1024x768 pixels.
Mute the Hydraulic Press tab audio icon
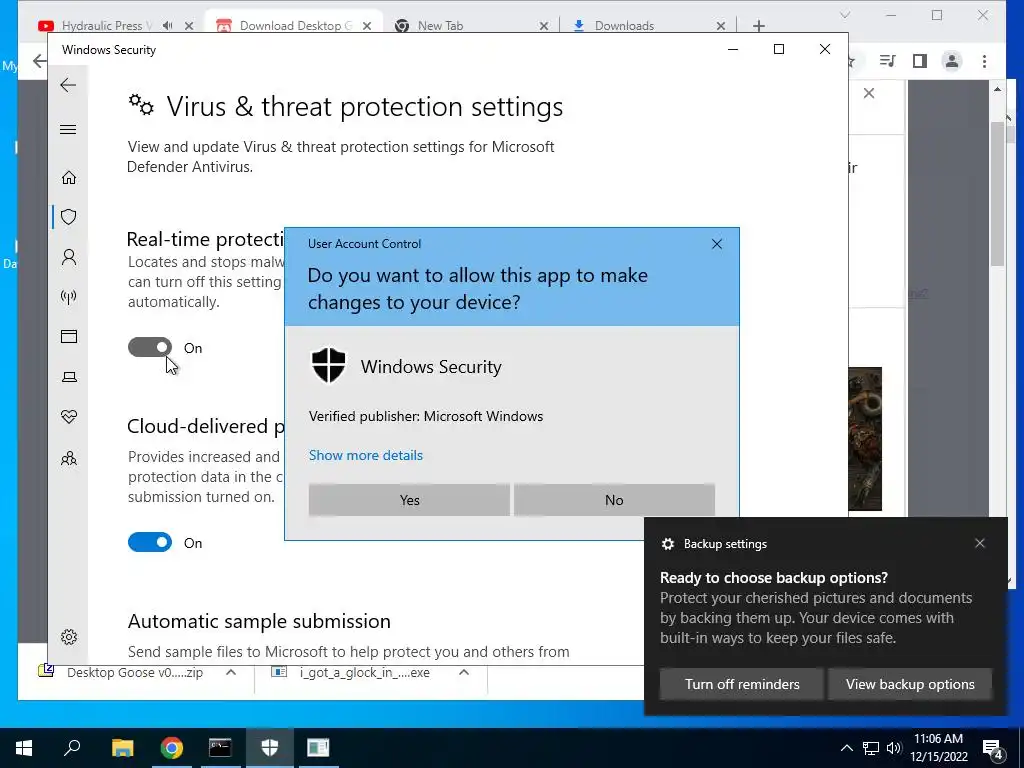click(167, 25)
